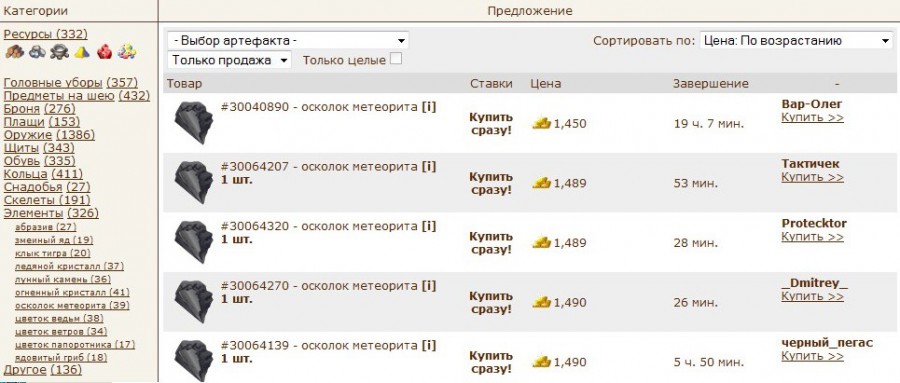Open the 'Оружие (1386)' category
Viewport: 900px width, 383px height.
pos(49,135)
